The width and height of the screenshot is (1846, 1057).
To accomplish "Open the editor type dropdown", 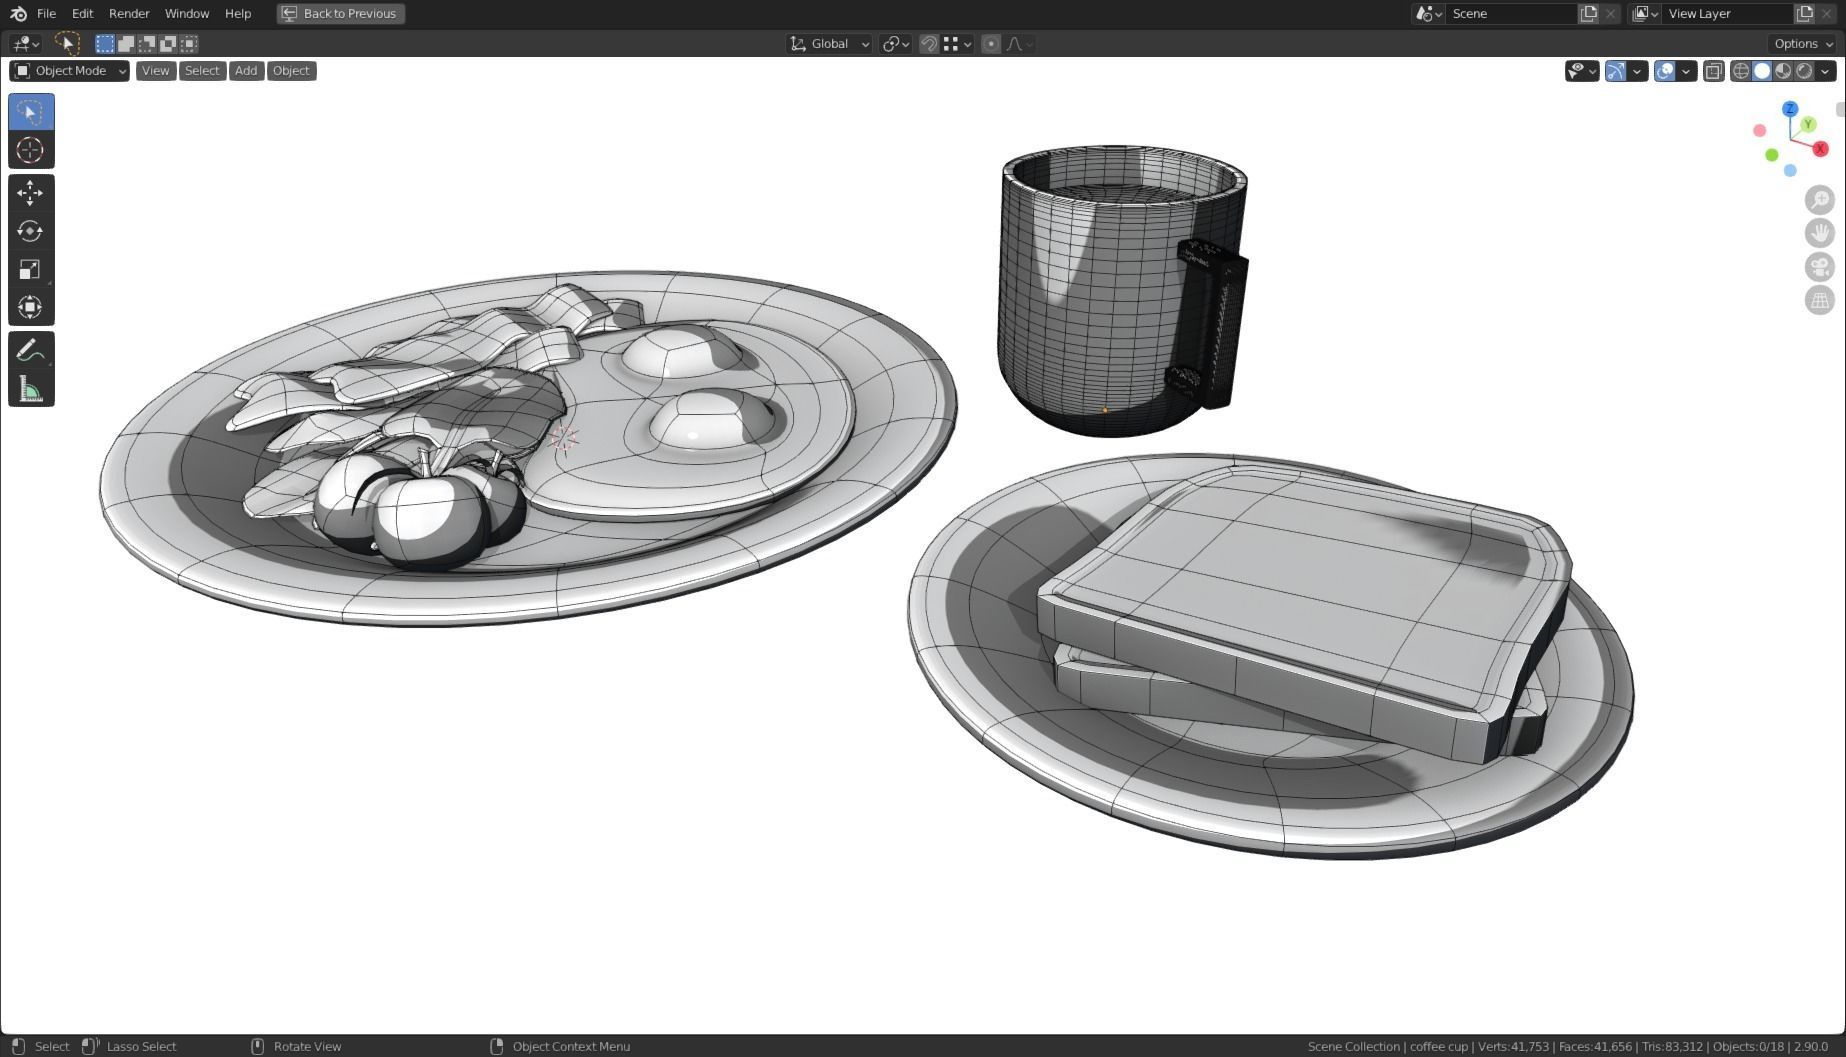I will click(x=25, y=43).
